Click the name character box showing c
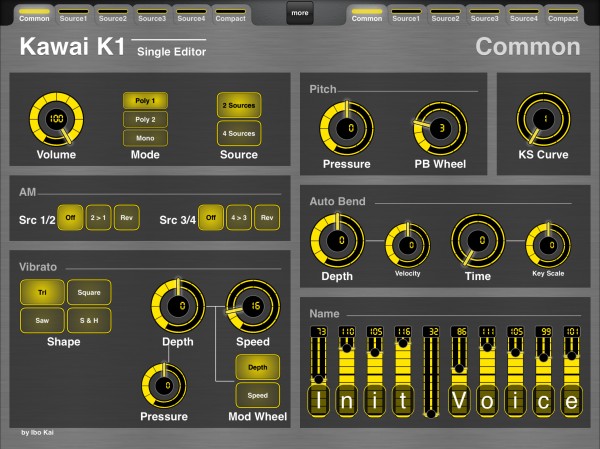This screenshot has width=600, height=449. click(x=543, y=401)
